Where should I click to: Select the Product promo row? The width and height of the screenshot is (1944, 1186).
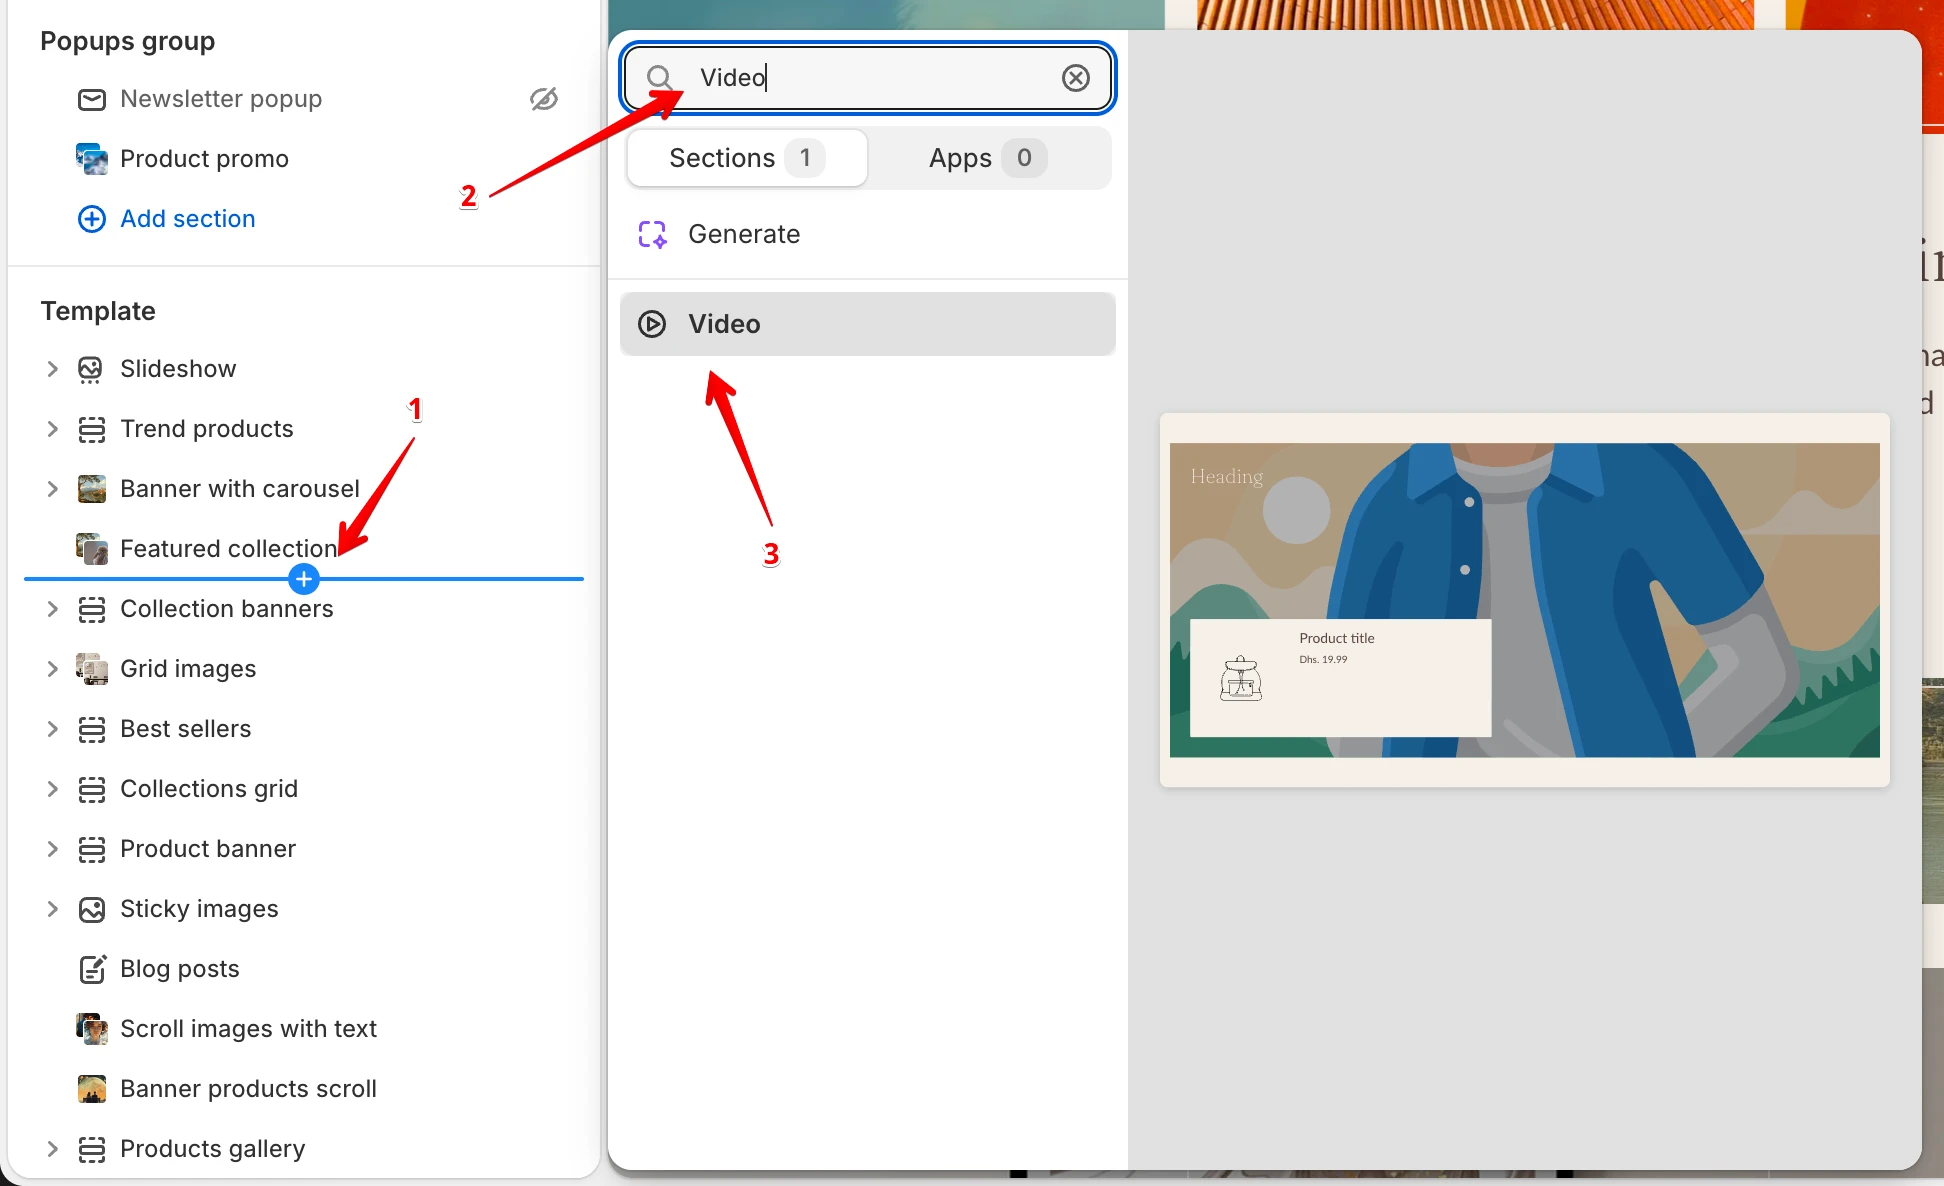click(304, 159)
